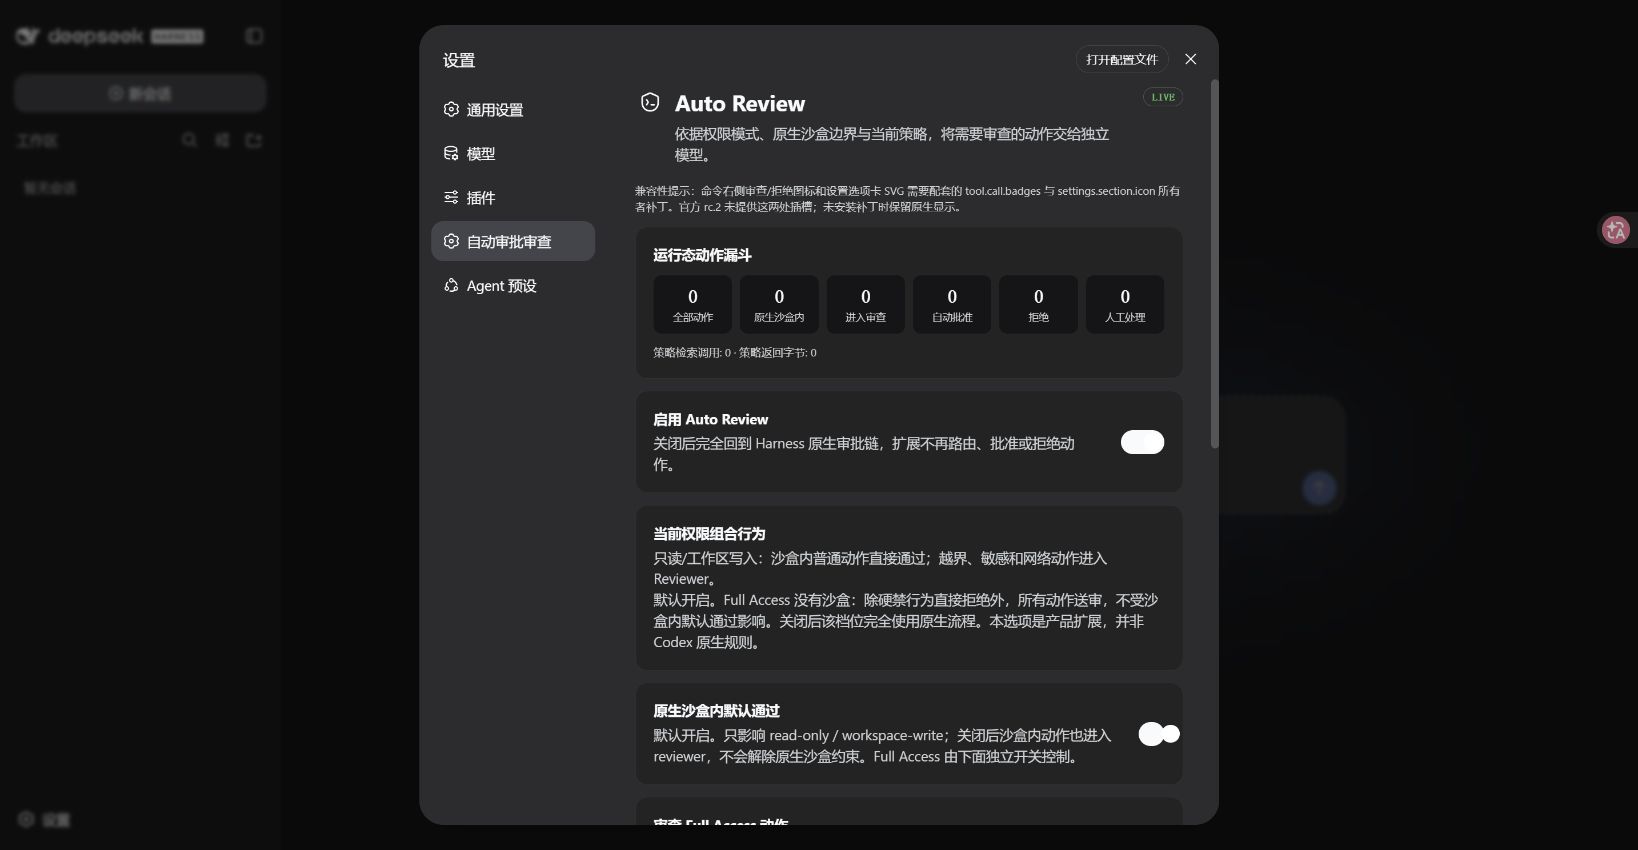Viewport: 1638px width, 850px height.
Task: Click the 当前权限组合行为 heading
Action: 709,534
